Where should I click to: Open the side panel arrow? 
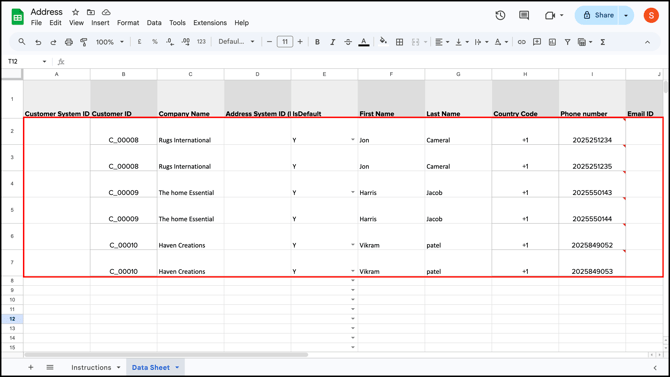pyautogui.click(x=655, y=367)
